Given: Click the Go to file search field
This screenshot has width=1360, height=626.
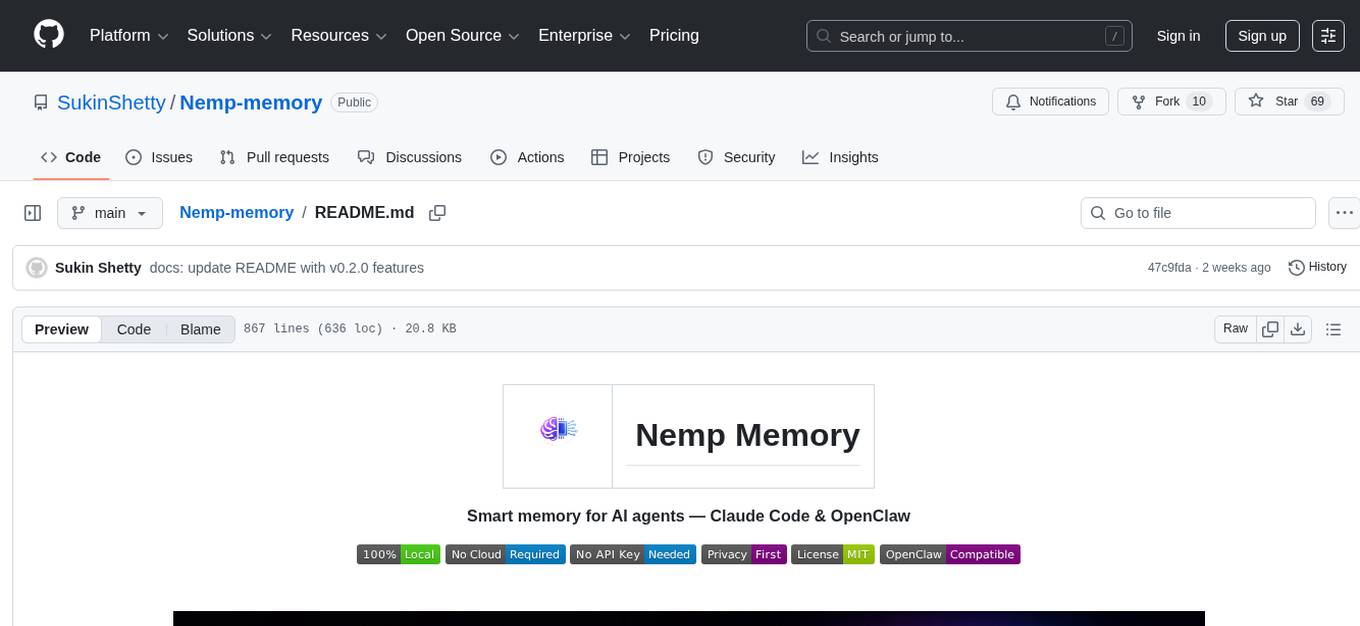Looking at the screenshot, I should click(x=1197, y=213).
